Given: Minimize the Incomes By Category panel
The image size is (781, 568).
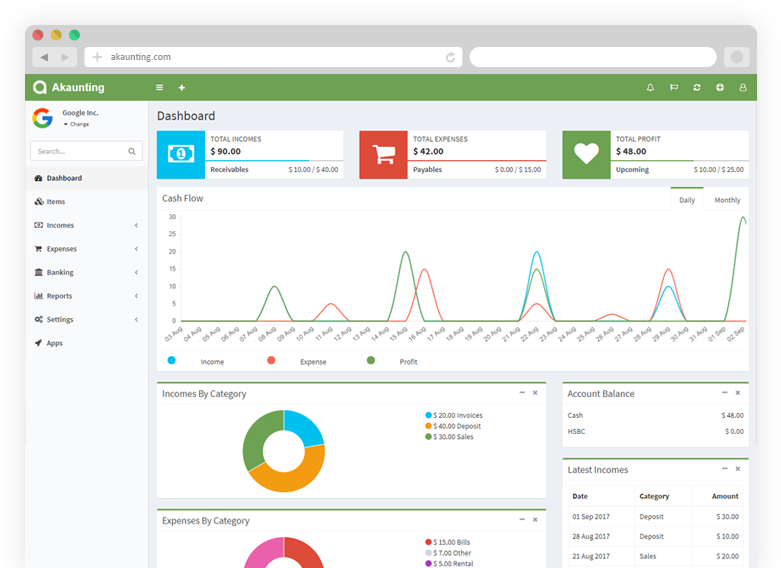Looking at the screenshot, I should pos(522,393).
